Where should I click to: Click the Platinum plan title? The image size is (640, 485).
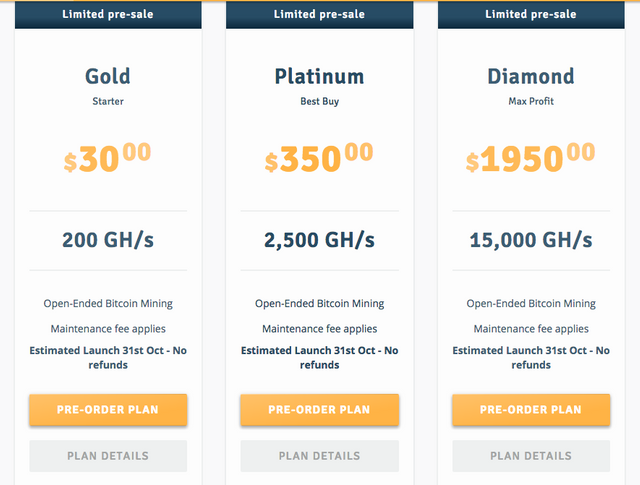[x=319, y=76]
